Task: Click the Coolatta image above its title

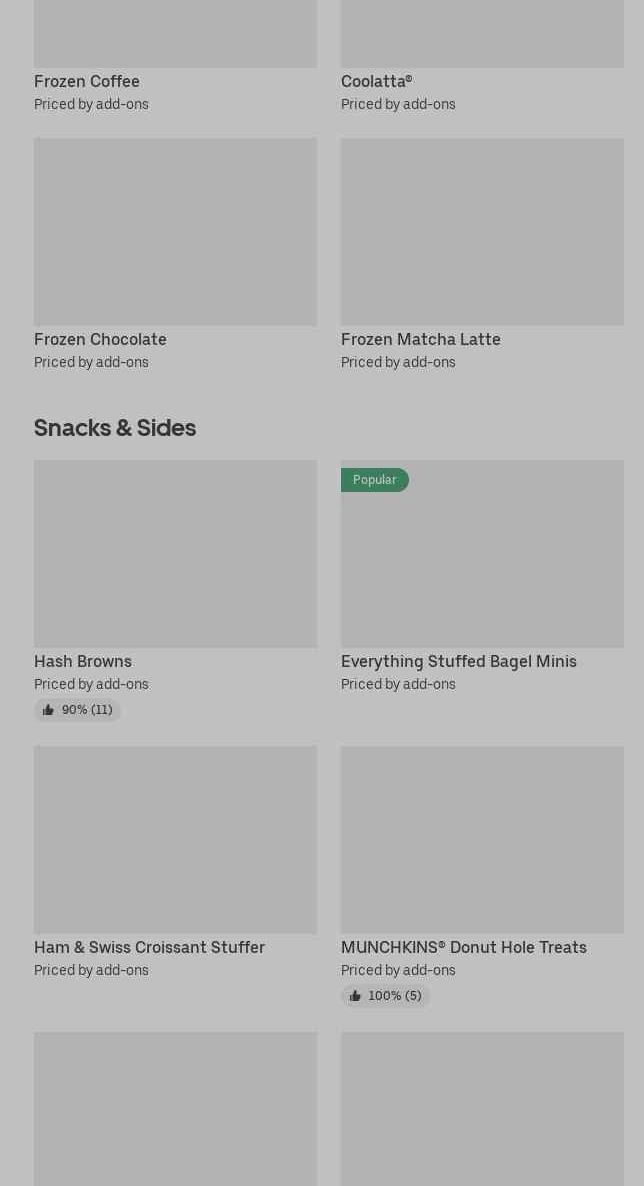Action: 482,33
